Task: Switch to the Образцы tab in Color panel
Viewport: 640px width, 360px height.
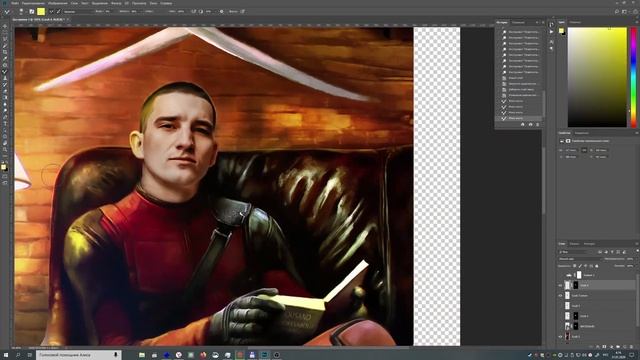Action: pos(576,22)
